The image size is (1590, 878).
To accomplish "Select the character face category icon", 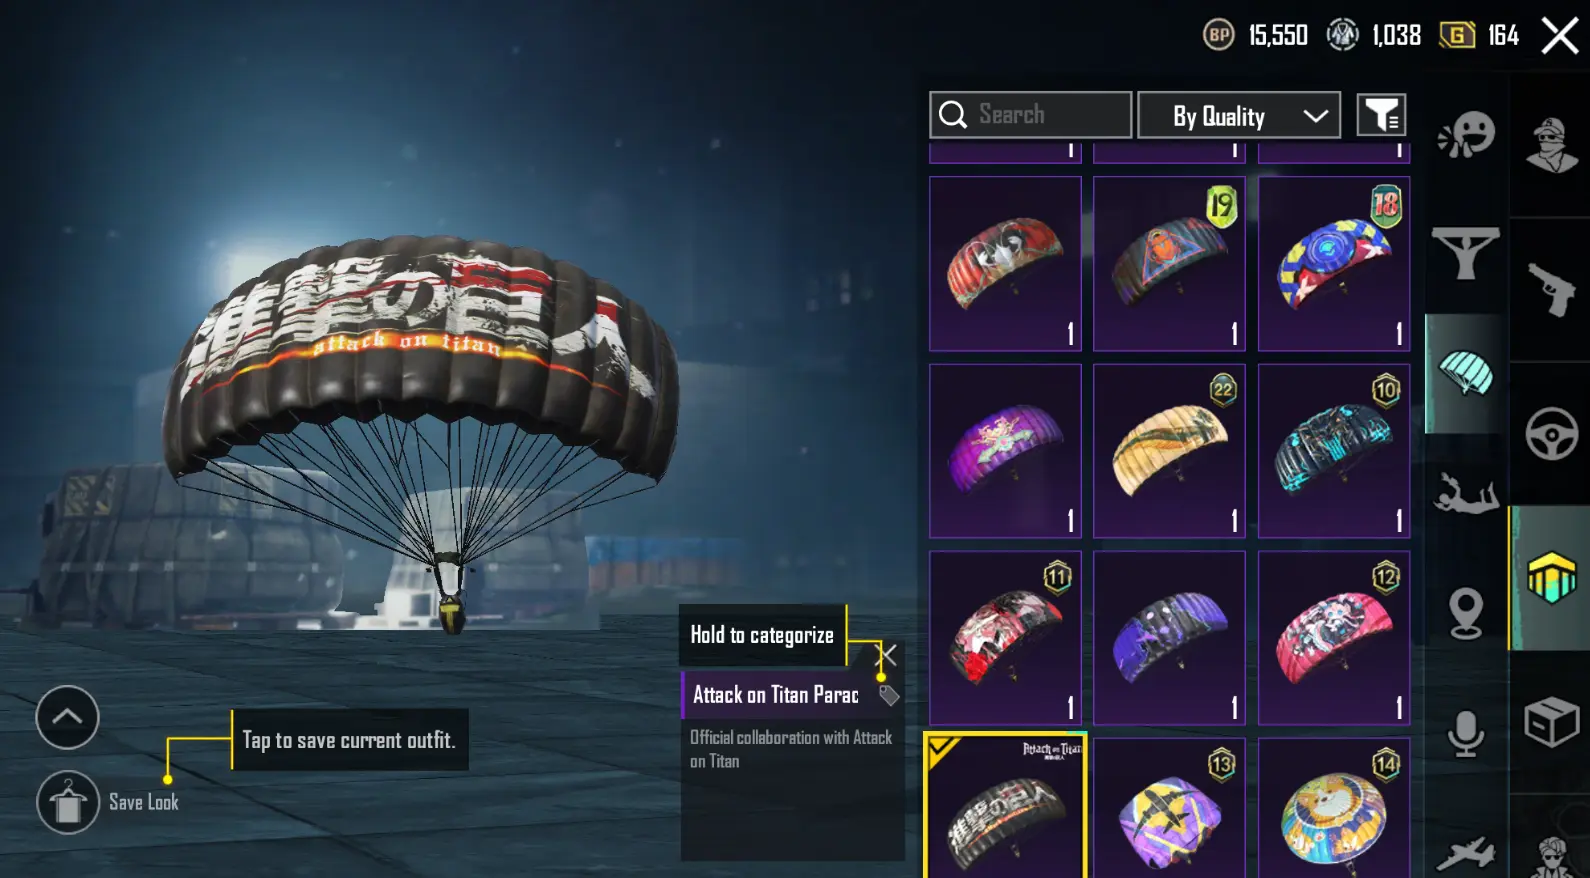I will [1551, 145].
